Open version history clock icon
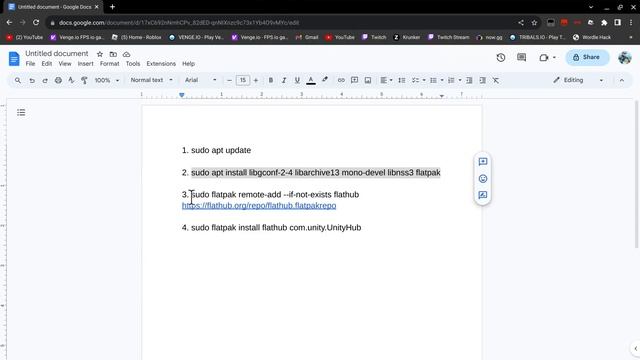Viewport: 640px width, 360px height. 501,58
